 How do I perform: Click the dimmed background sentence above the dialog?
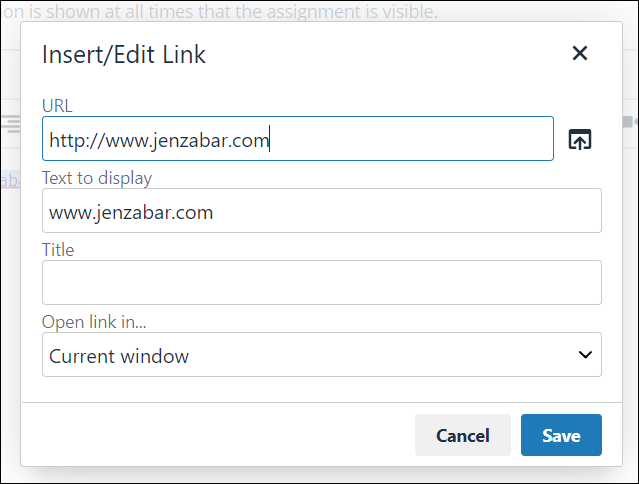tap(220, 11)
